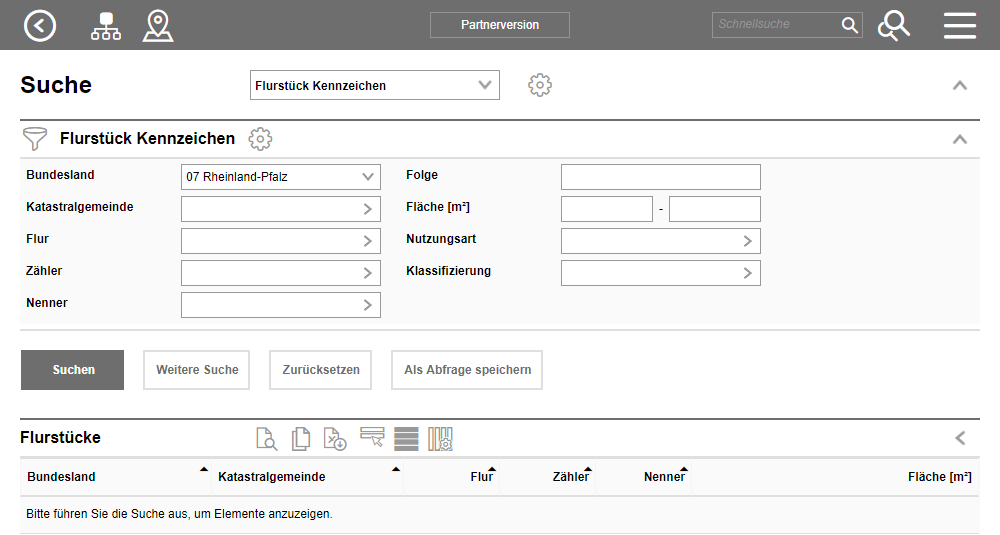Toggle the select rows icon in Flurstücke toolbar
Viewport: 1000px width, 535px height.
coord(372,437)
